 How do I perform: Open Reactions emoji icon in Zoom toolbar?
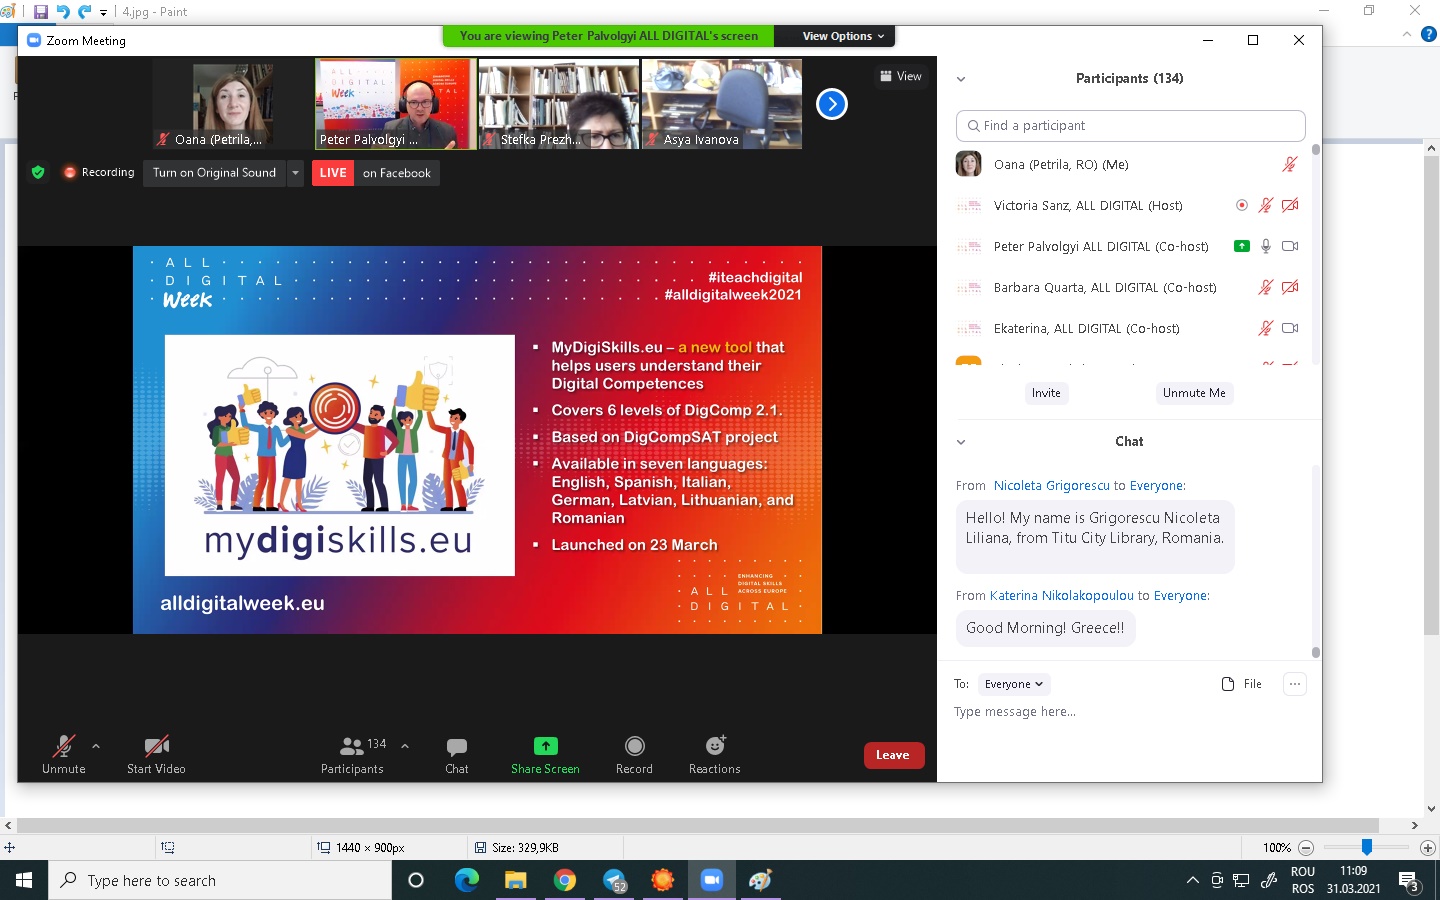click(715, 746)
